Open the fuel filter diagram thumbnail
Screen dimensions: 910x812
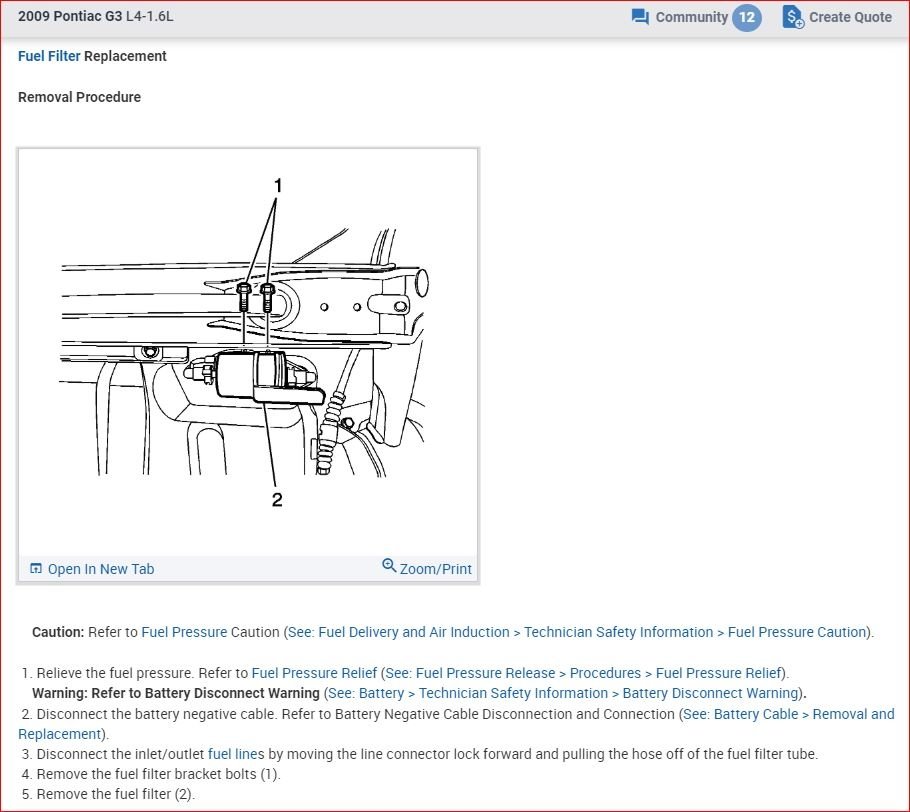click(x=248, y=352)
